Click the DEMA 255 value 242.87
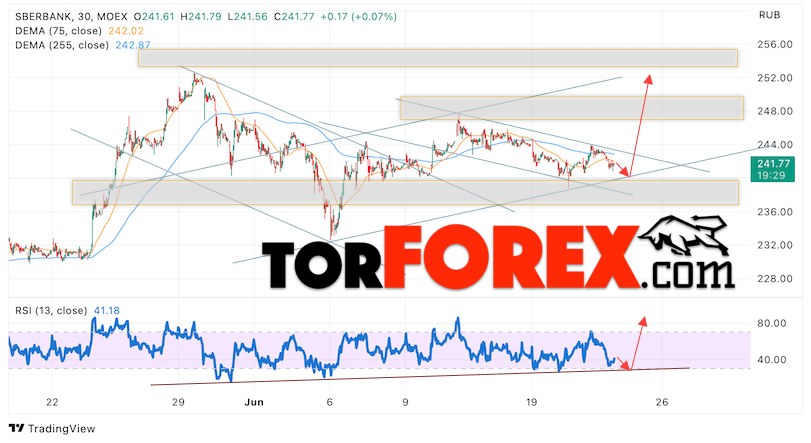The width and height of the screenshot is (811, 443). click(133, 45)
